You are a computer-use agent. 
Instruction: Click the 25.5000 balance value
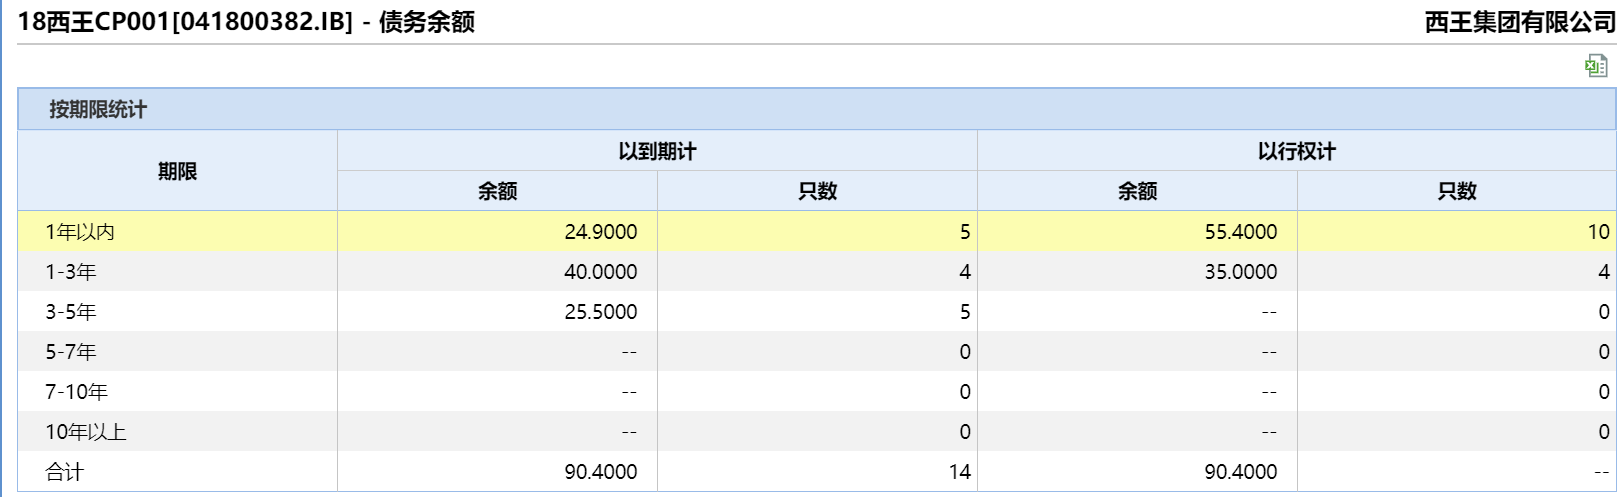click(x=601, y=312)
